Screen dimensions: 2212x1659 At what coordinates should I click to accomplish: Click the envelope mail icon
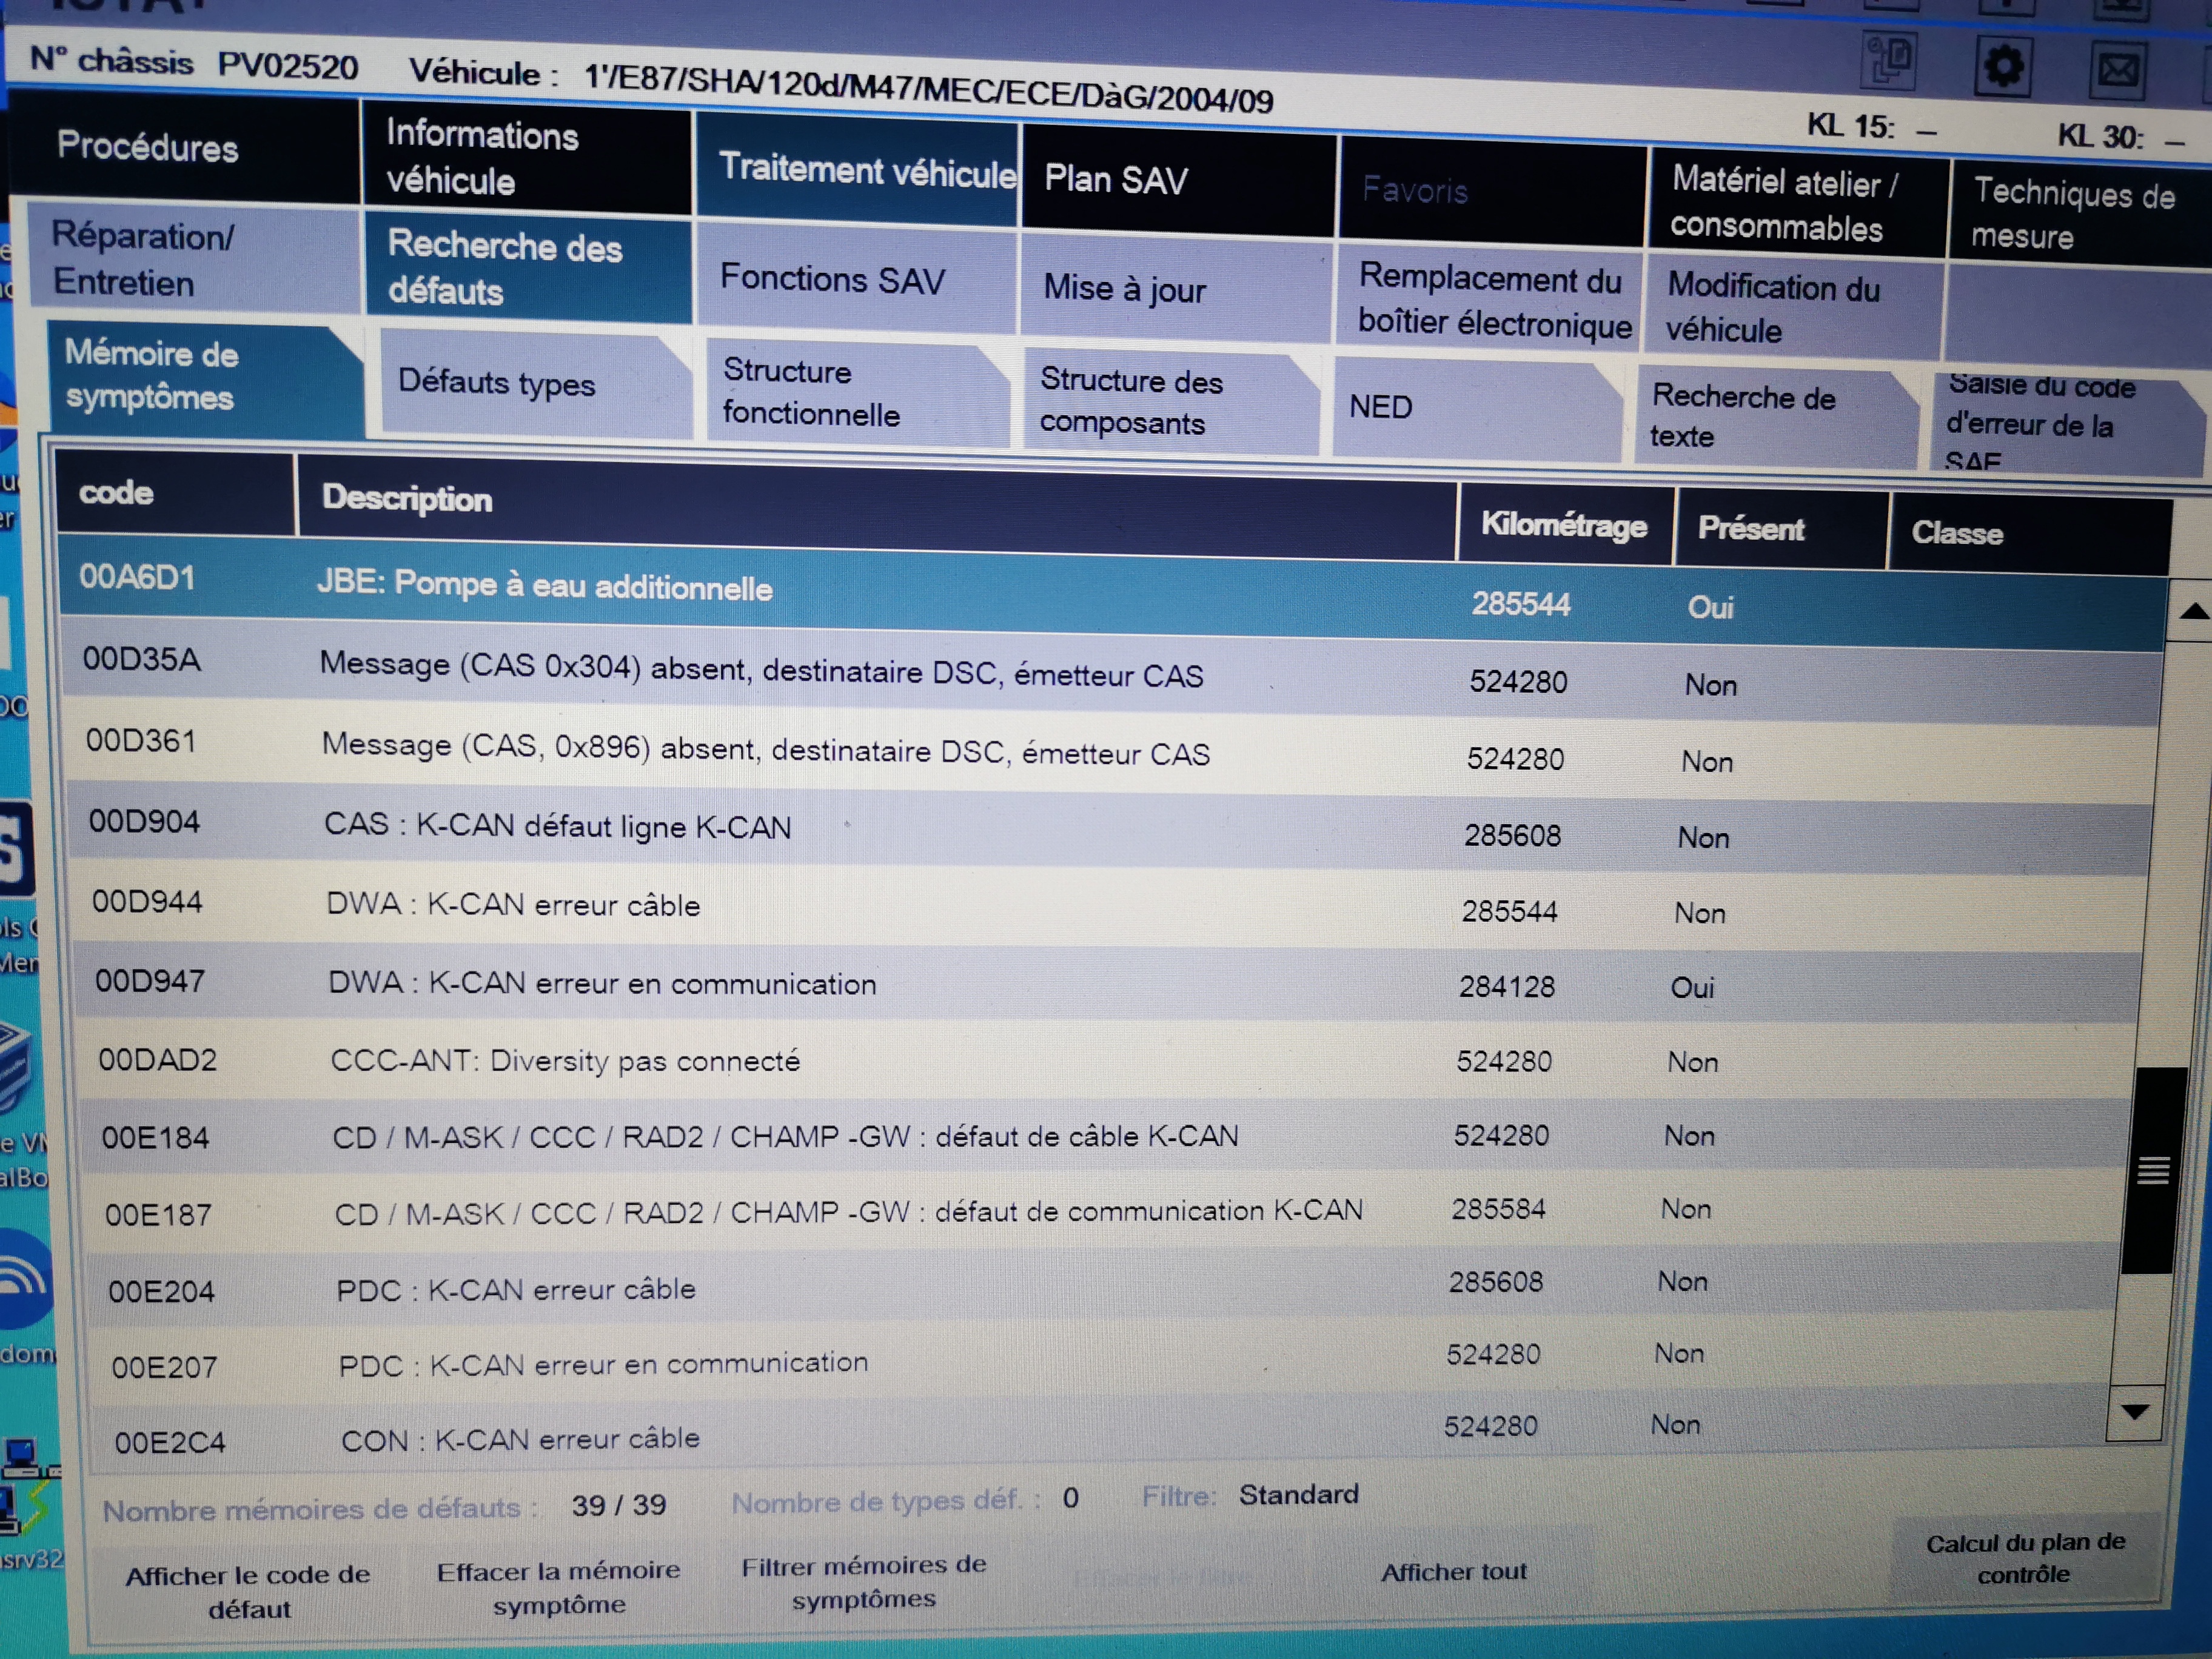(2117, 71)
